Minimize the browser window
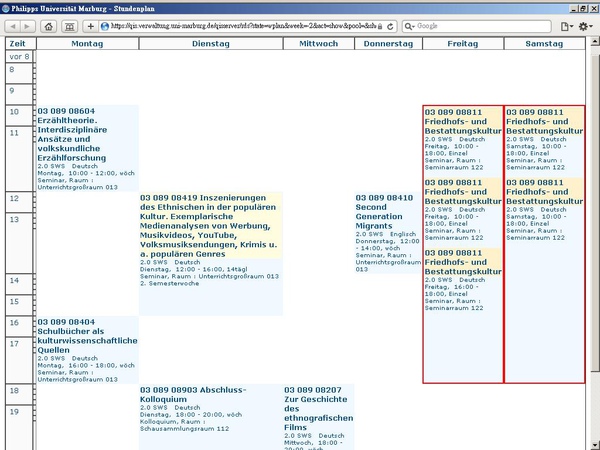The height and width of the screenshot is (450, 600). pyautogui.click(x=574, y=8)
